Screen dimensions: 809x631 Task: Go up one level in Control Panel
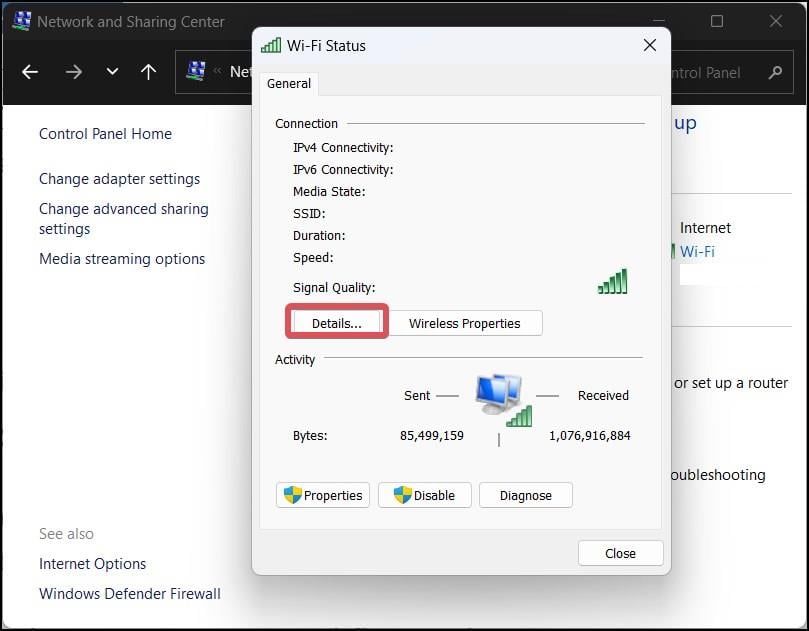[x=149, y=72]
